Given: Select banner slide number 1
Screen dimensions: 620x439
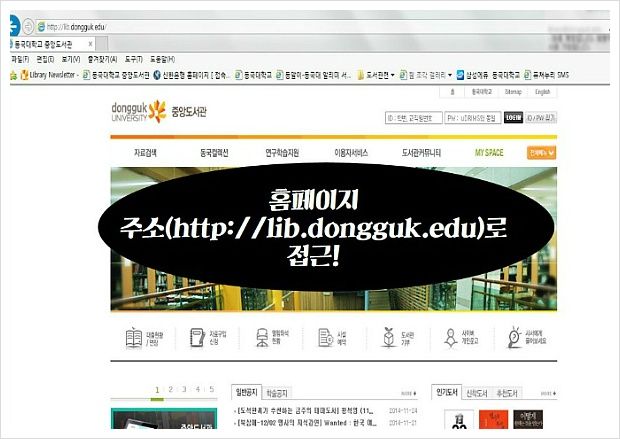Looking at the screenshot, I should (x=157, y=390).
